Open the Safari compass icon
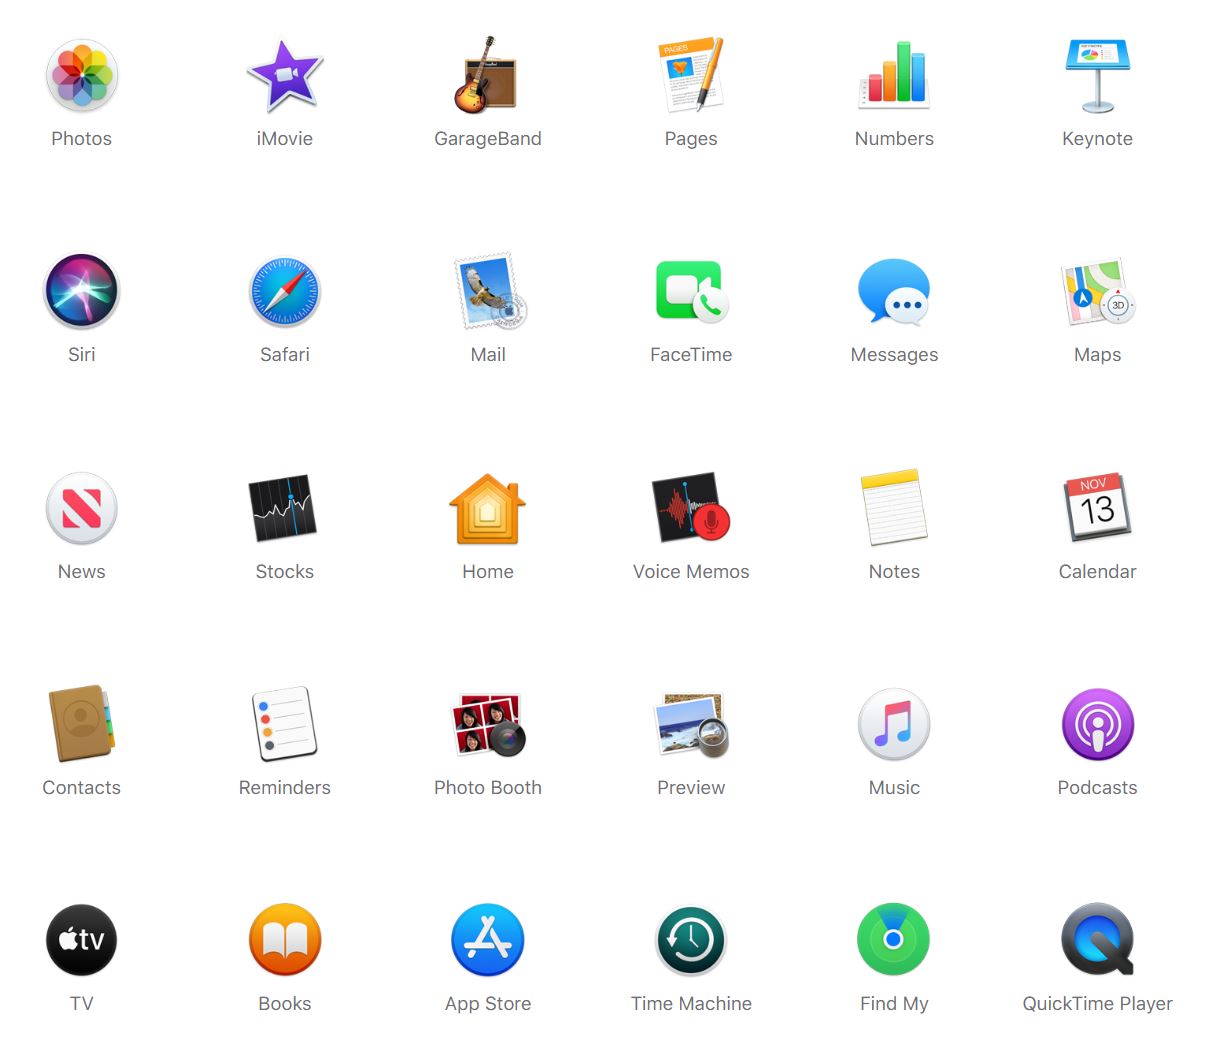1206x1056 pixels. point(285,292)
